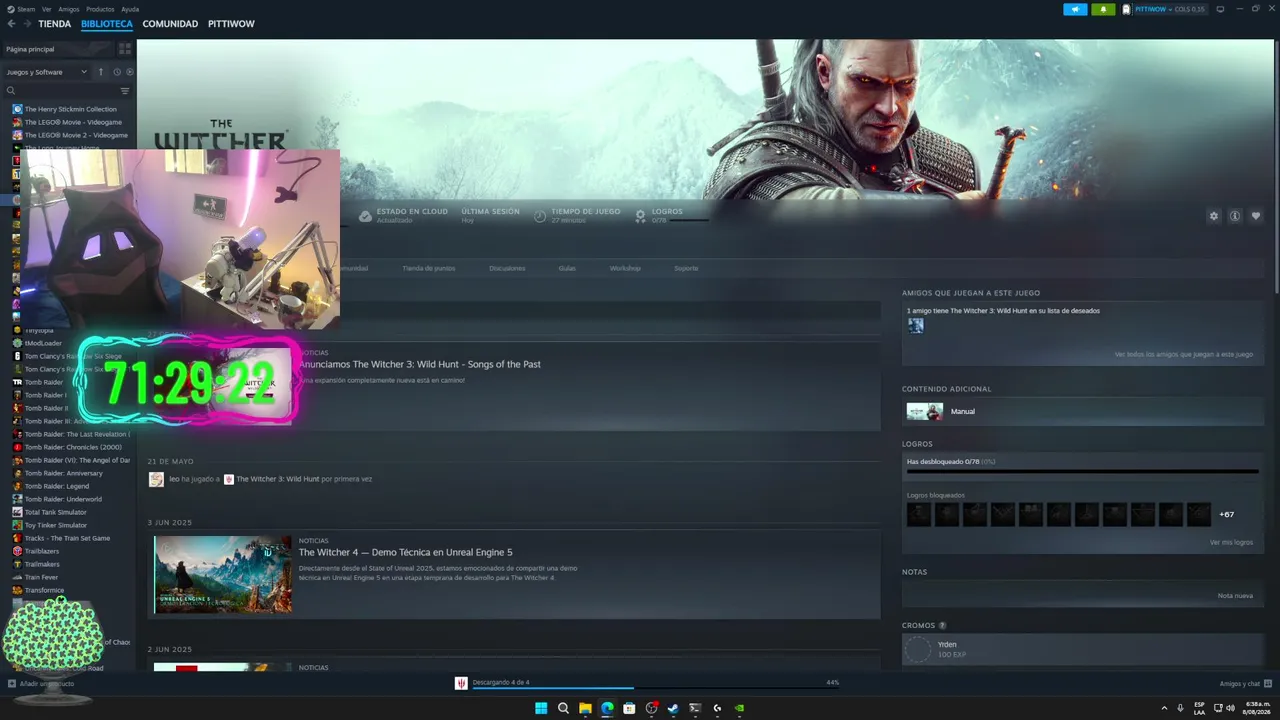Switch to the BIBLIOTECA tab
This screenshot has height=720, width=1280.
tap(107, 24)
